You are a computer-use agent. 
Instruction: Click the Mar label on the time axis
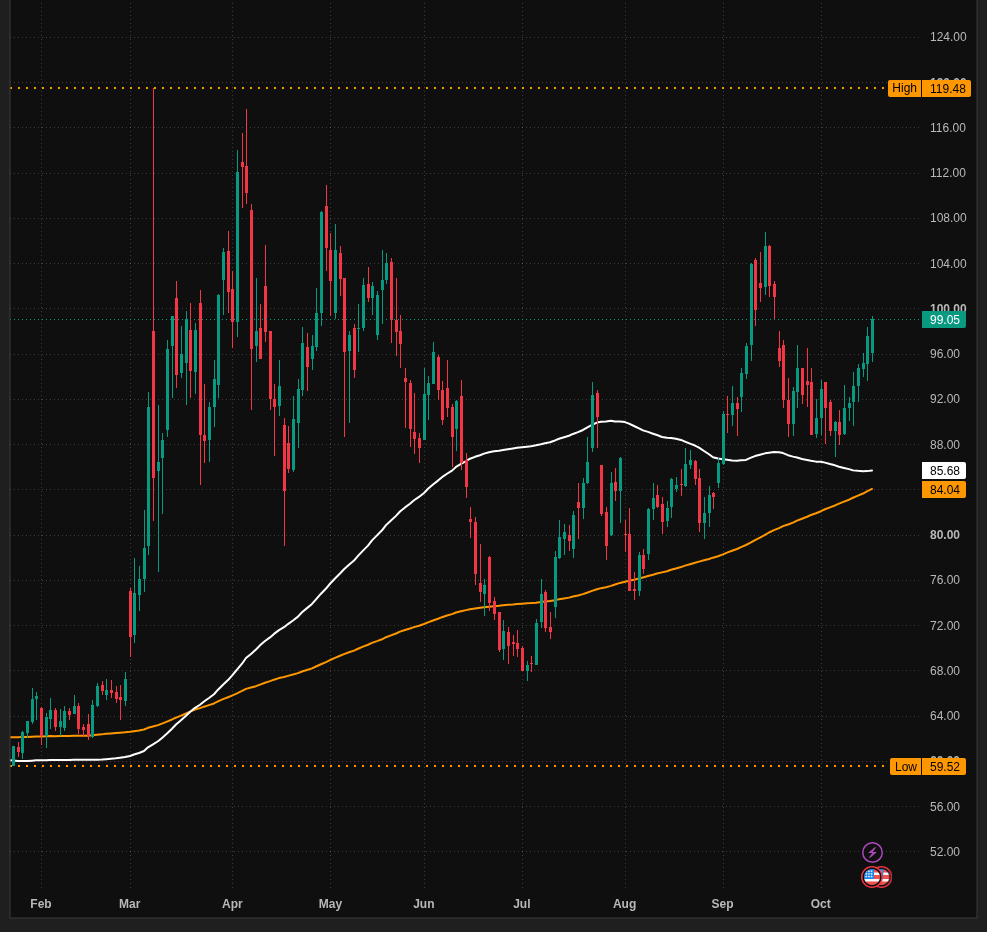pos(130,904)
